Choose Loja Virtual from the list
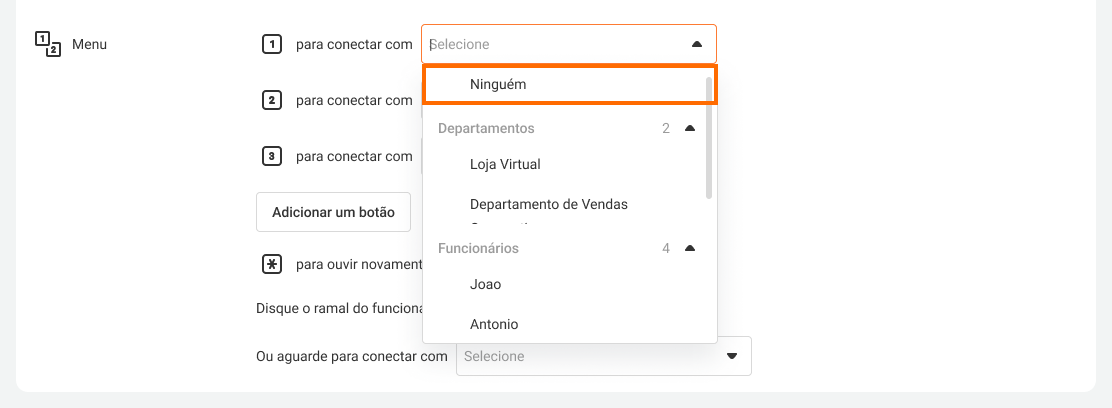1112x408 pixels. (505, 164)
